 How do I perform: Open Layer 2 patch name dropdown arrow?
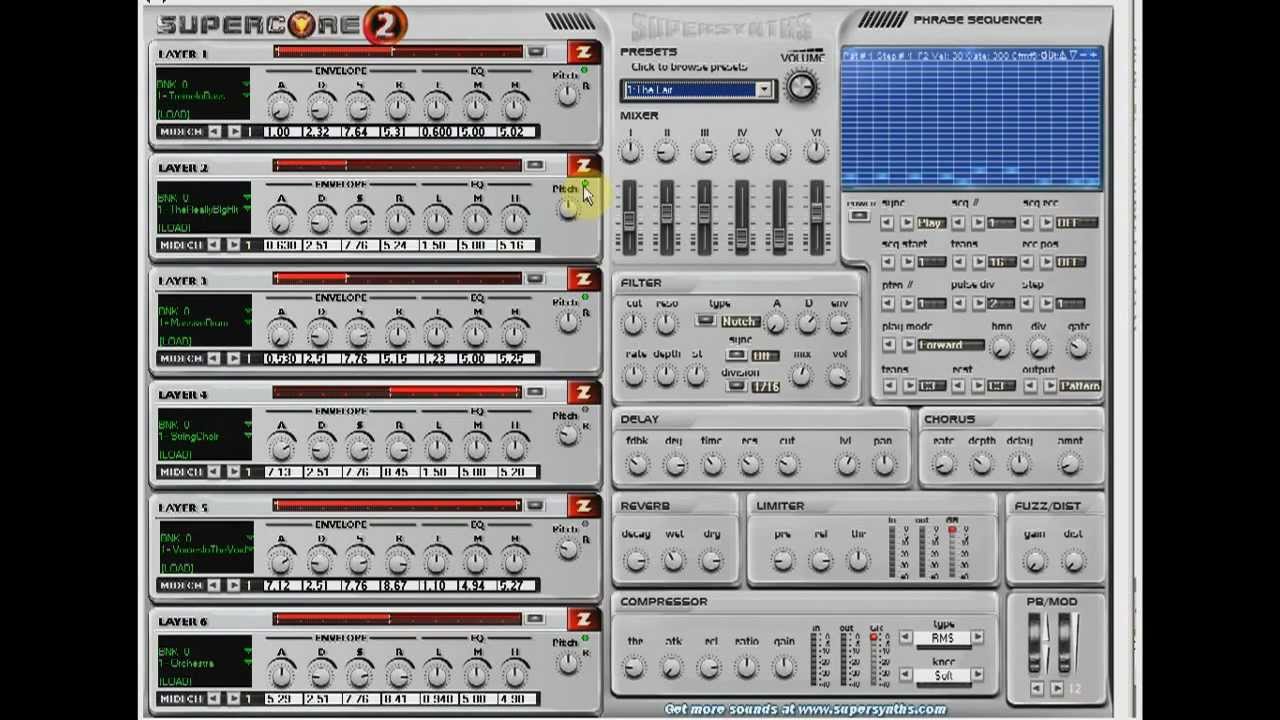pos(247,210)
